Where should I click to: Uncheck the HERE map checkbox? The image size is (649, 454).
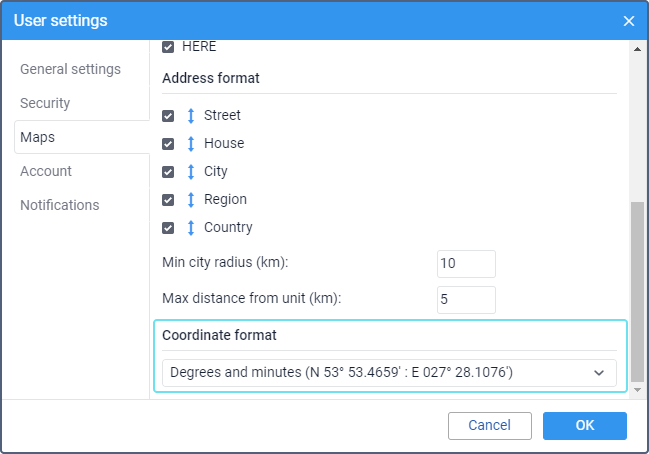pyautogui.click(x=168, y=47)
